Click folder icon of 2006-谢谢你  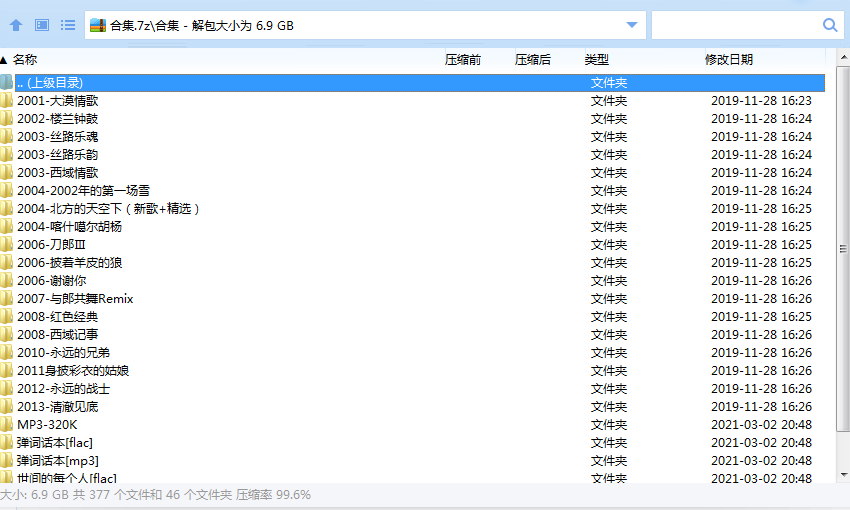click(x=6, y=281)
